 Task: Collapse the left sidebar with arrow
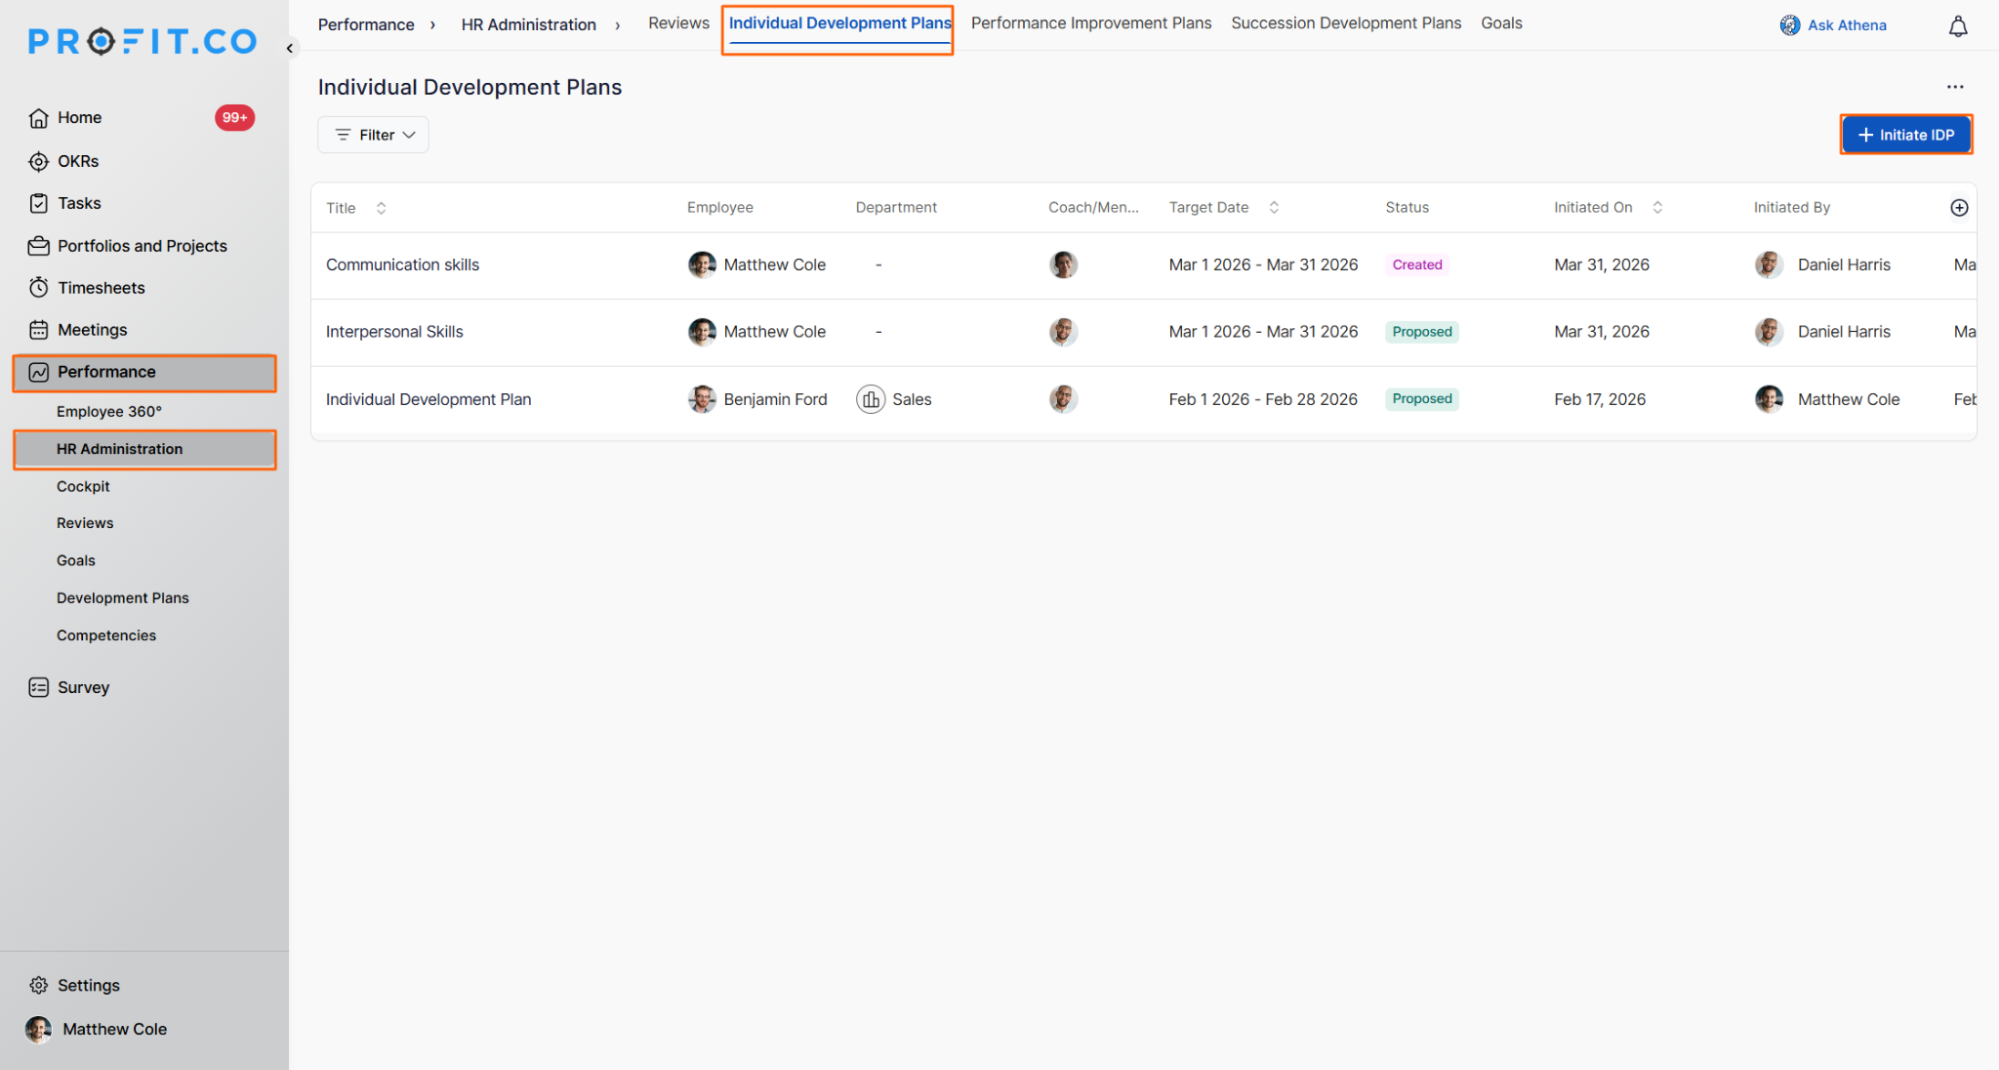(290, 48)
